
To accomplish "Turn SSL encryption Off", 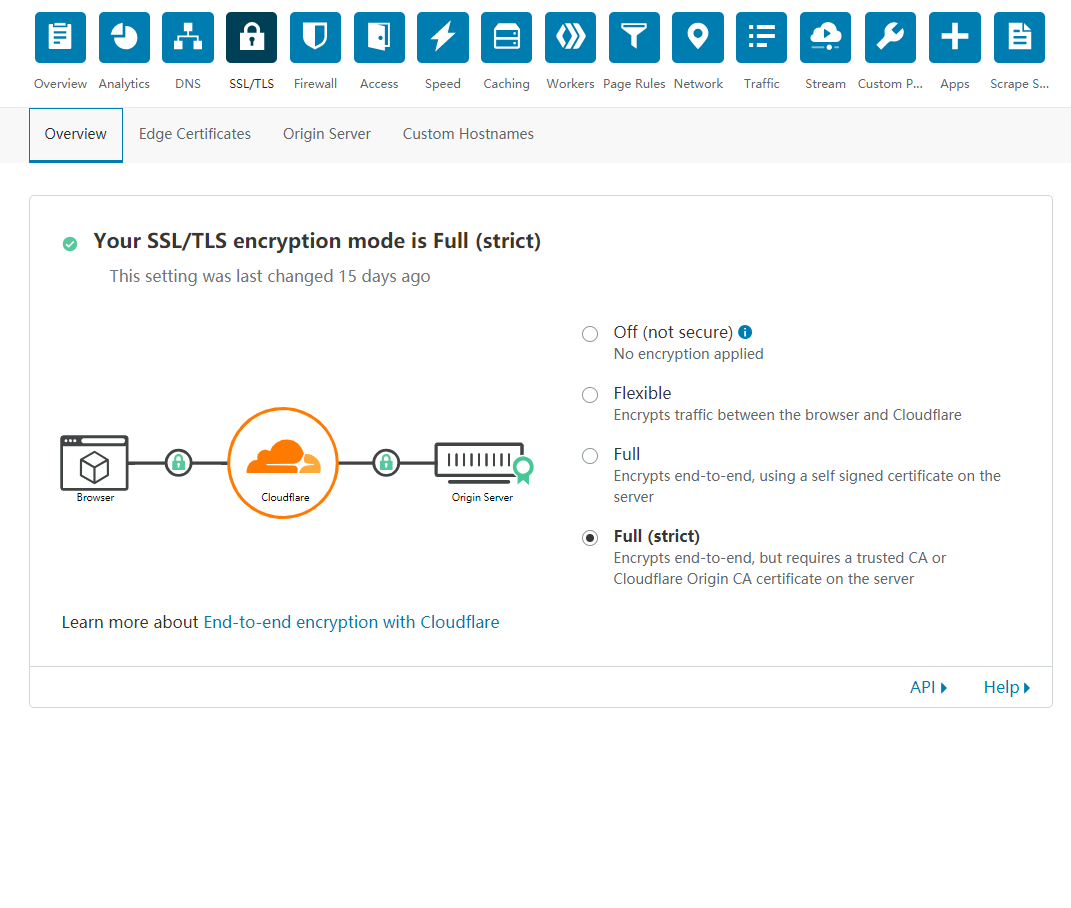I will pos(590,333).
